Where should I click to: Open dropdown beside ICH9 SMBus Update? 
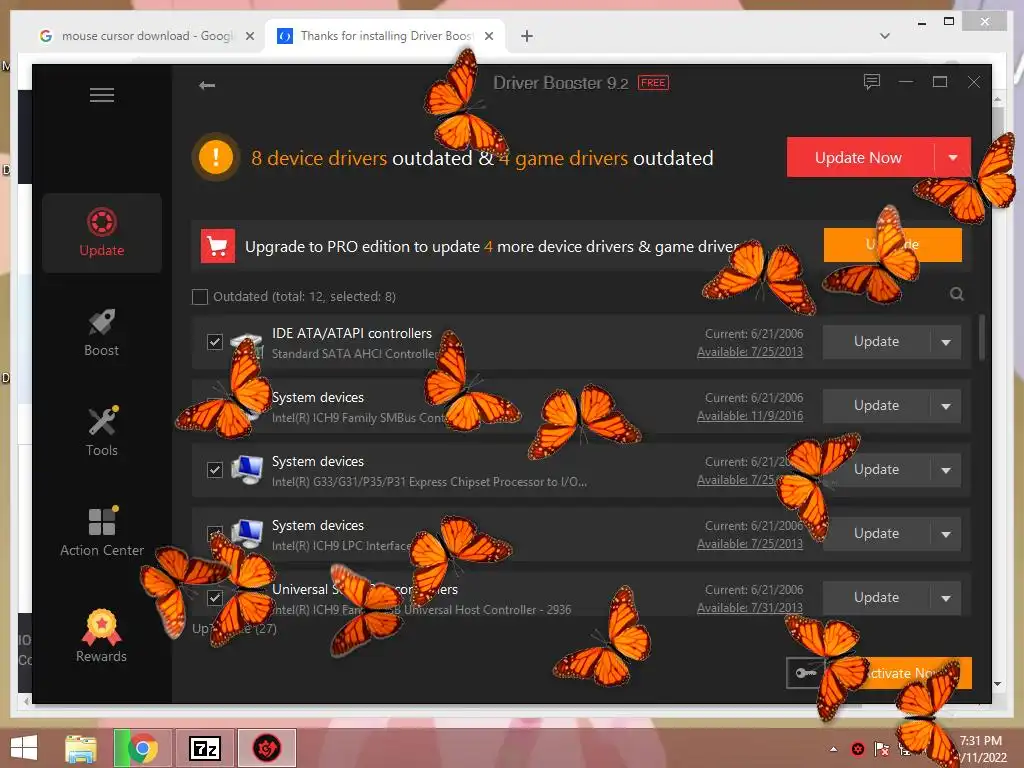tap(946, 406)
